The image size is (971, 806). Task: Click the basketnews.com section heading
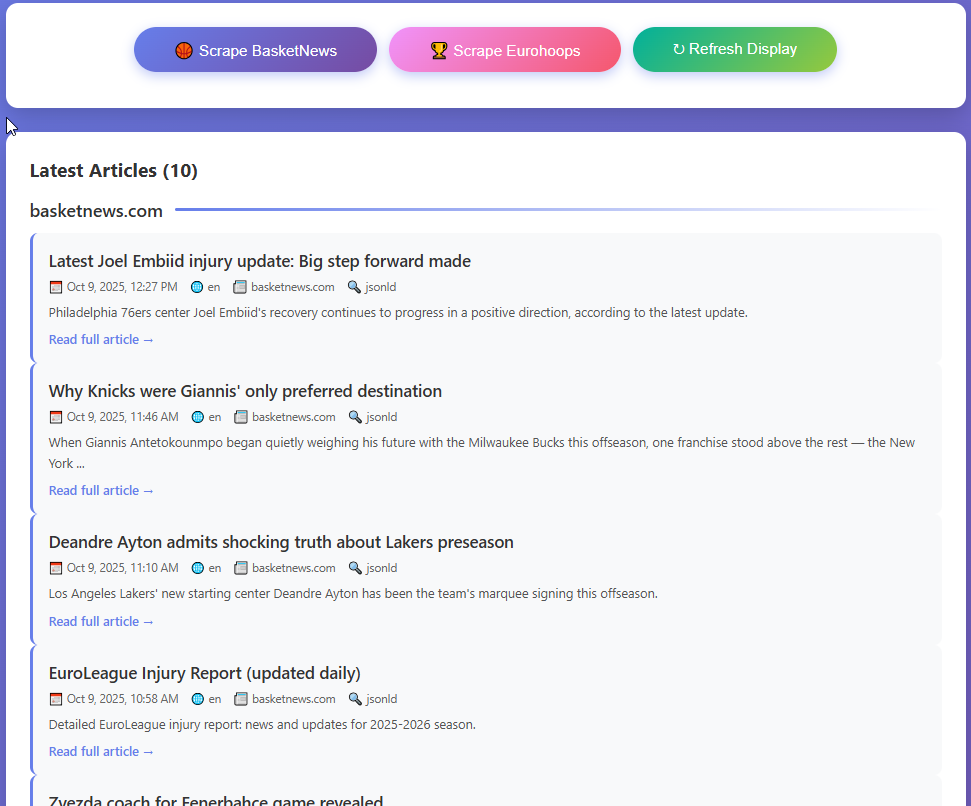(x=96, y=211)
